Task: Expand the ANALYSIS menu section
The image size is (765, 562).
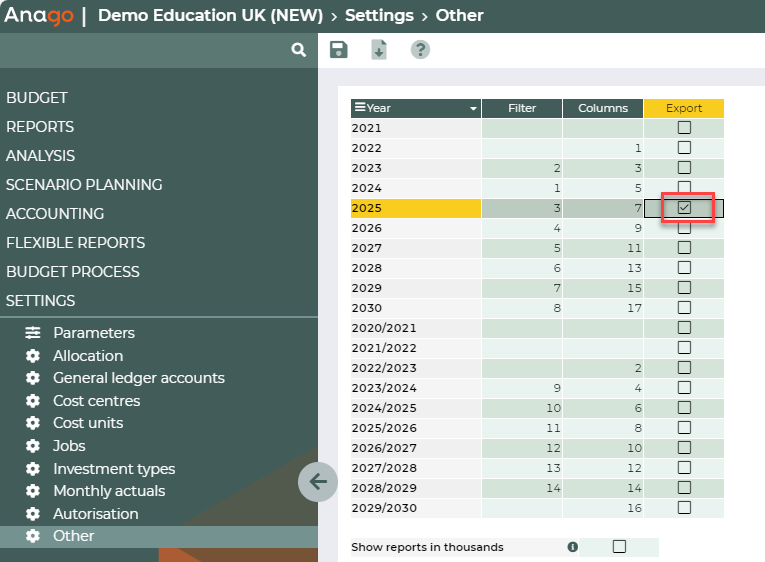Action: tap(40, 156)
